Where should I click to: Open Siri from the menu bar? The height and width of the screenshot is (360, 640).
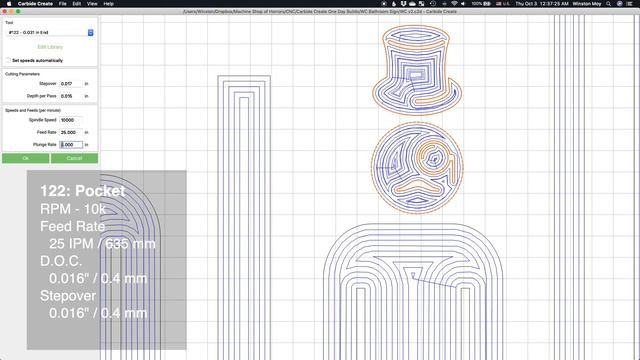point(619,3)
